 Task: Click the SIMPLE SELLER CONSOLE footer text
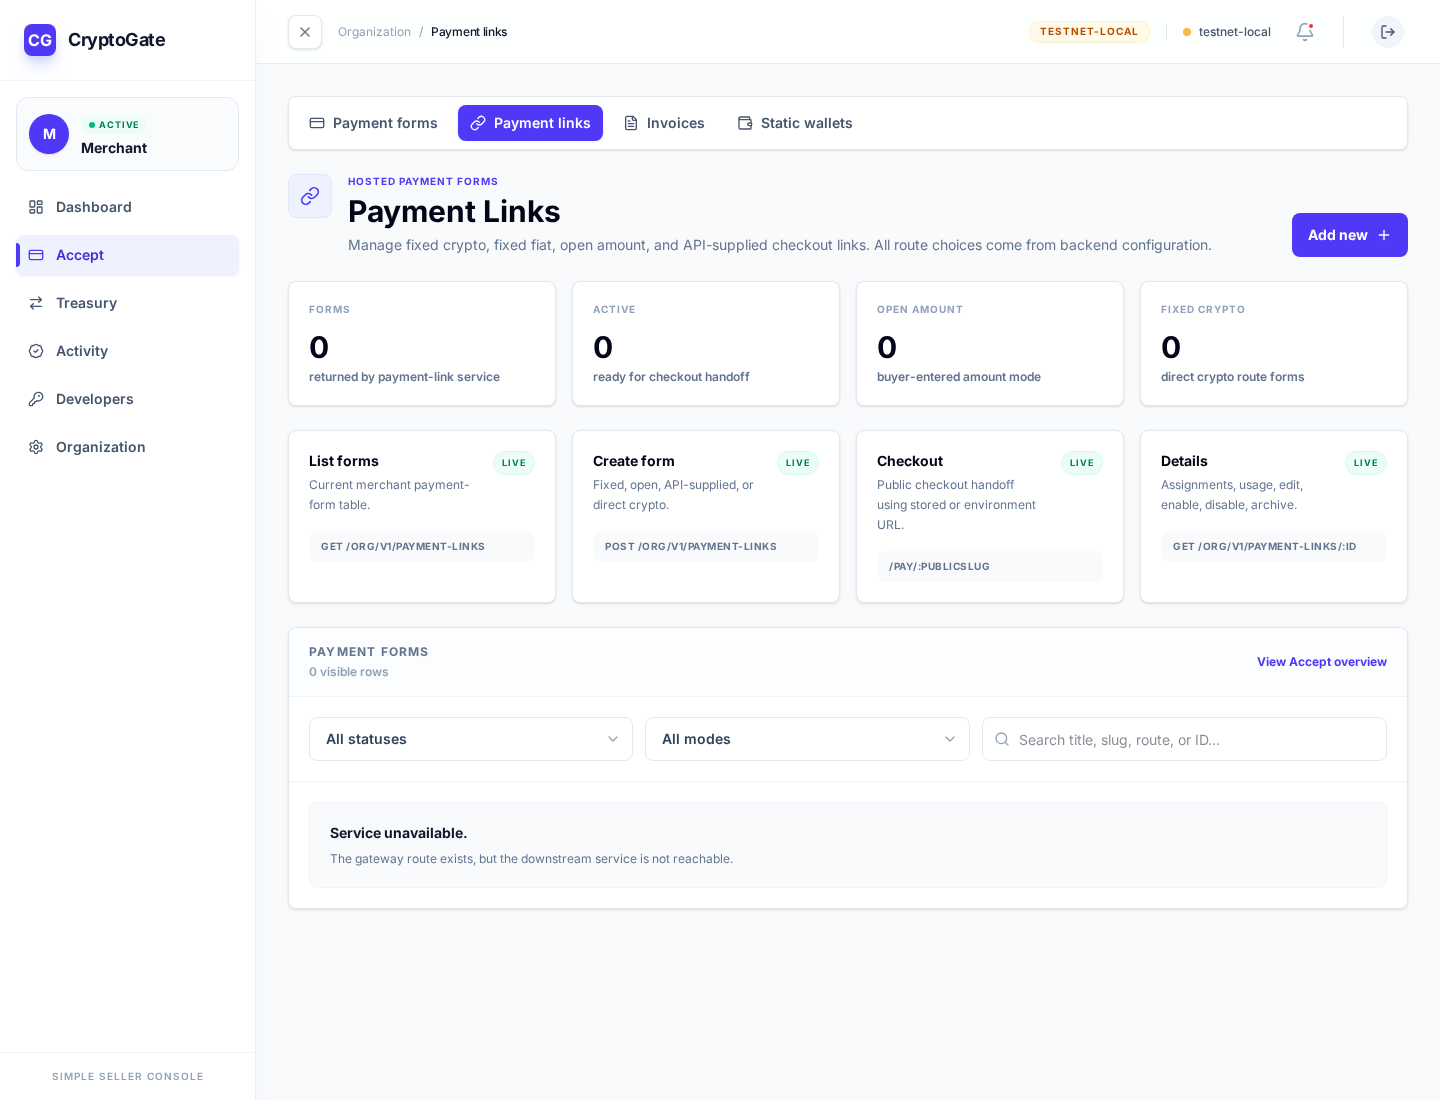click(128, 1077)
